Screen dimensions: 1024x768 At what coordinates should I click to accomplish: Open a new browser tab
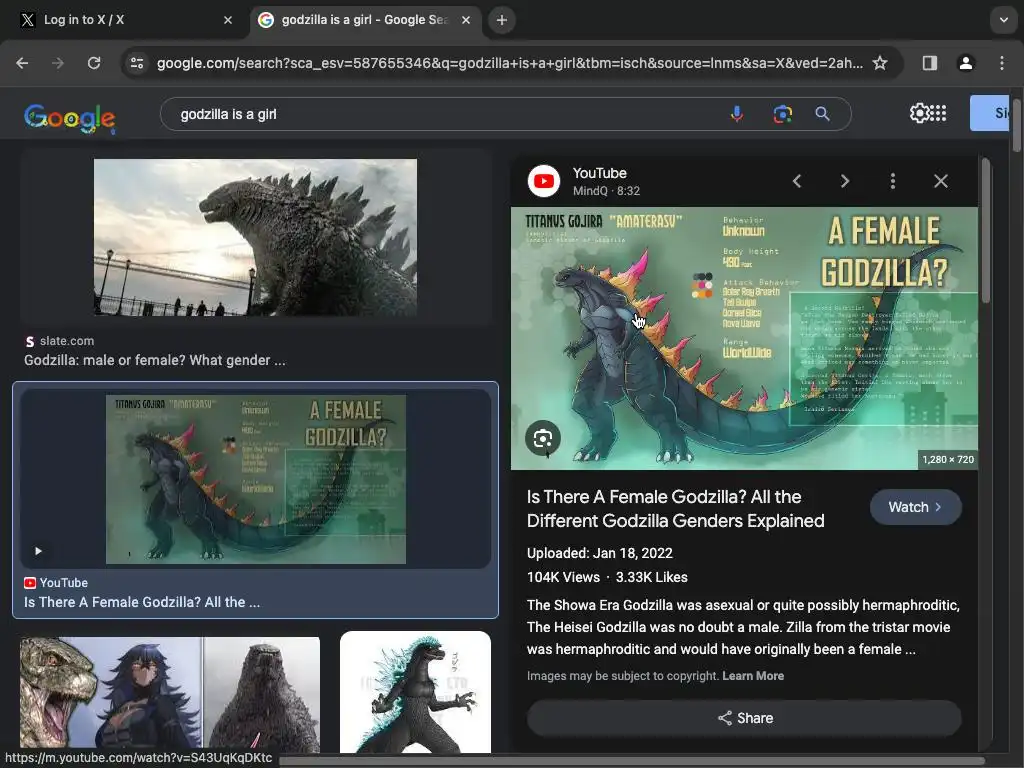(502, 20)
